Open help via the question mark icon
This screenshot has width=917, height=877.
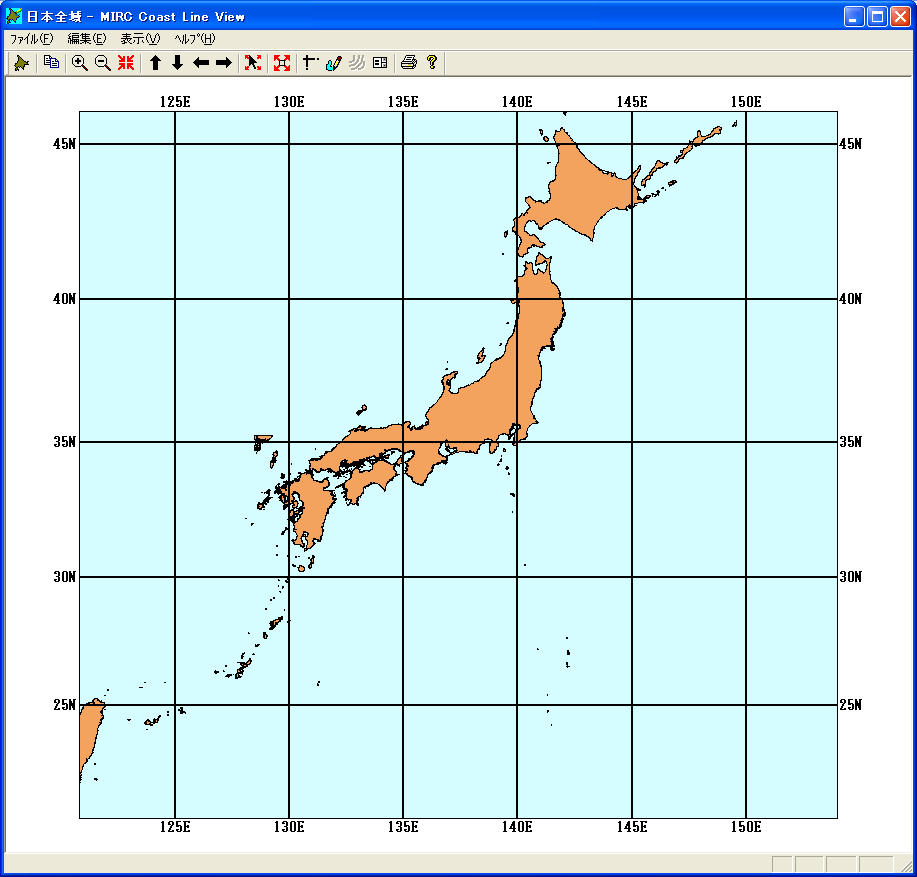coord(432,63)
